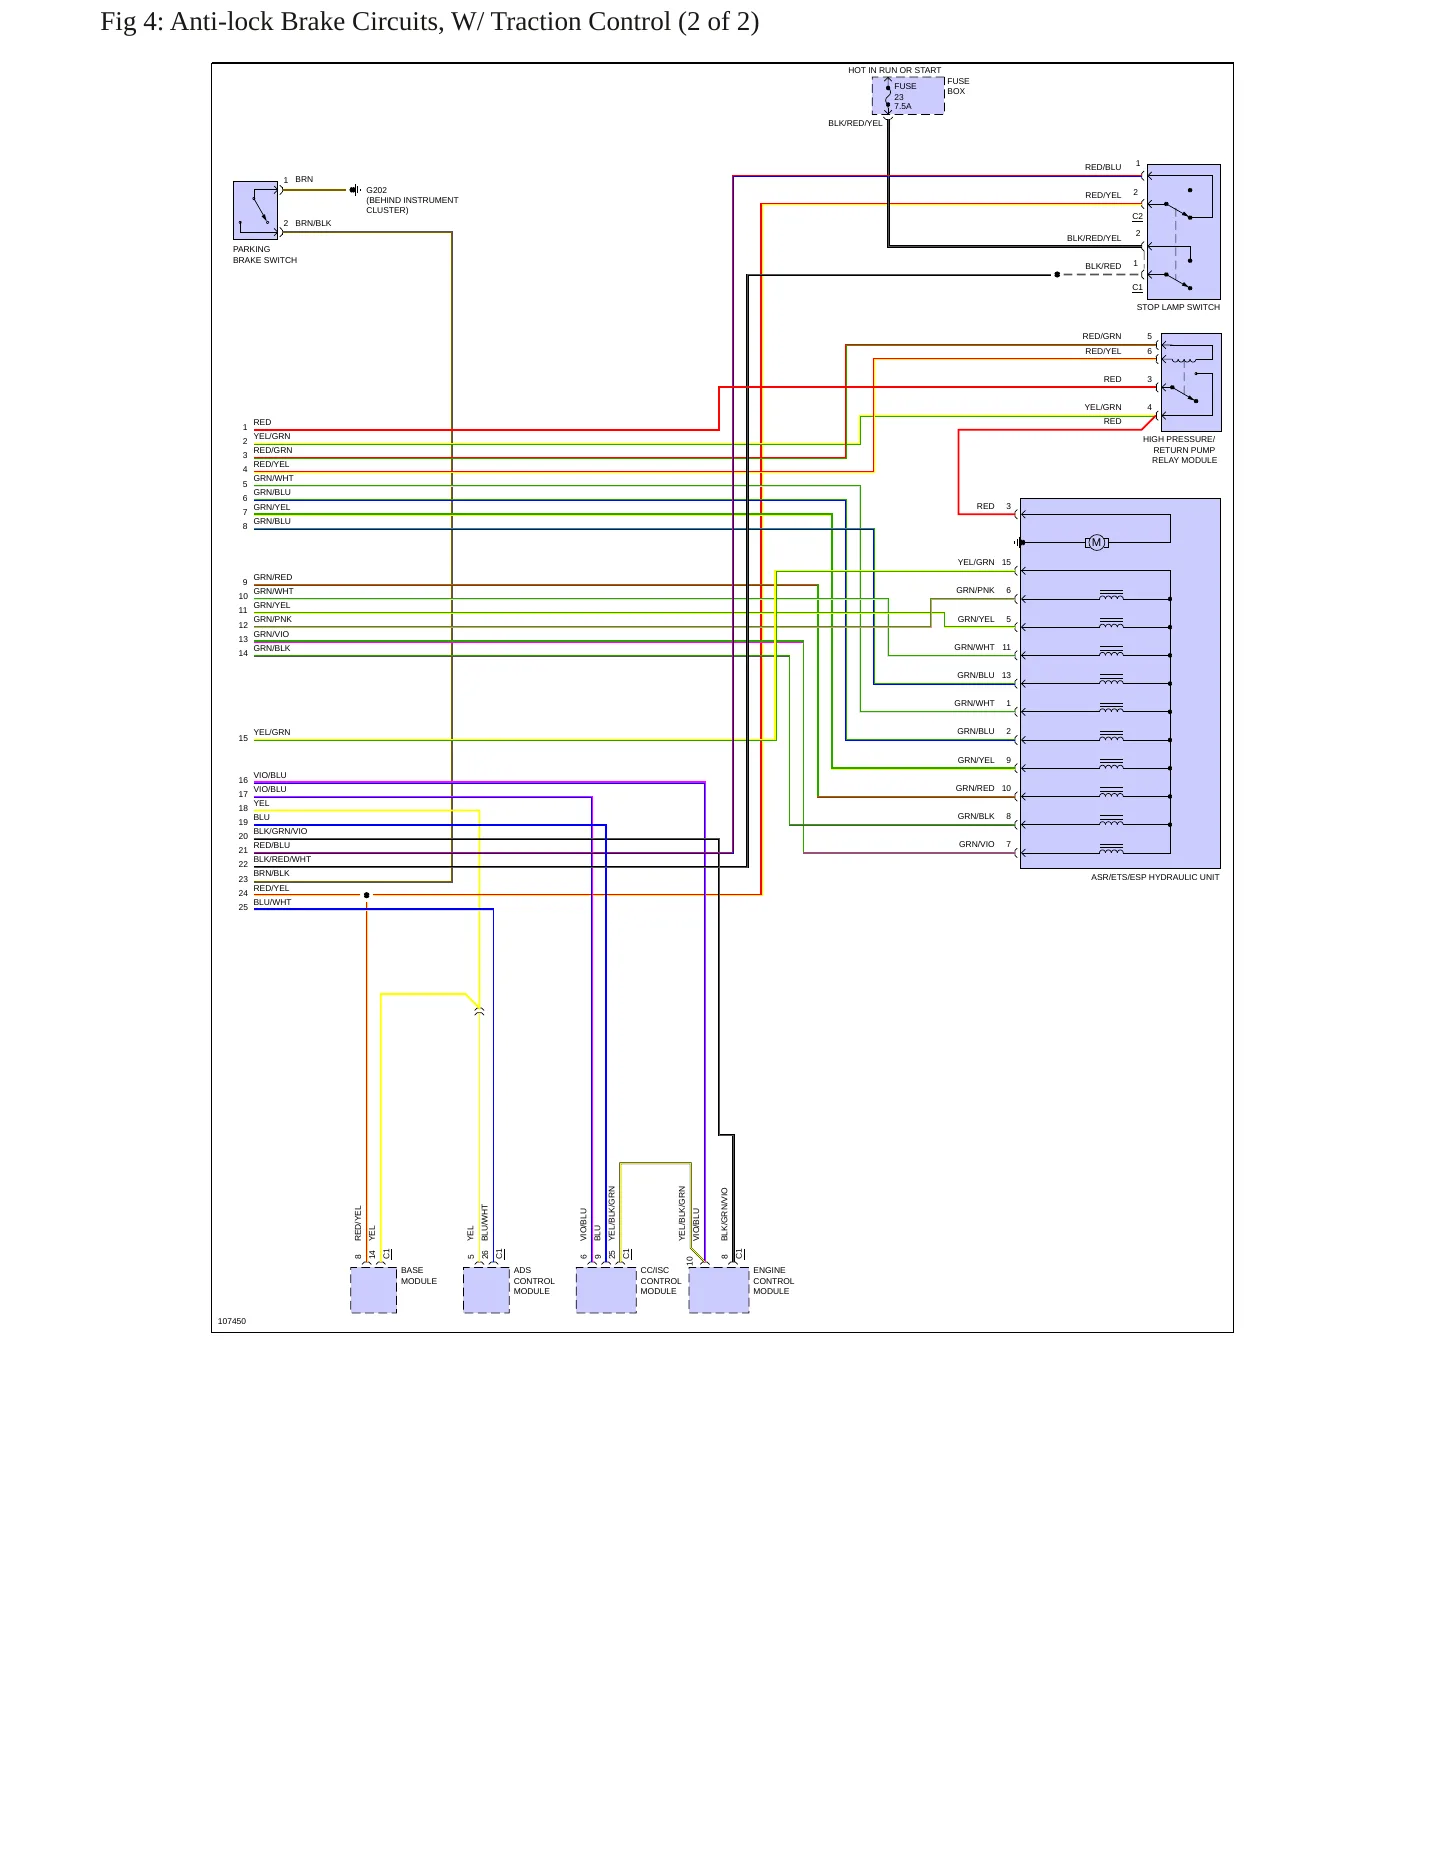Screen dimensions: 1445x1870
Task: Click the YEL label at left pin 18
Action: (x=261, y=803)
